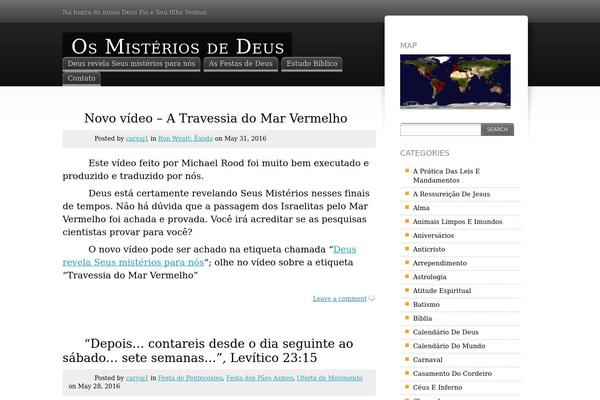600x400 pixels.
Task: Open Festa de Pentecostes category link
Action: [190, 378]
